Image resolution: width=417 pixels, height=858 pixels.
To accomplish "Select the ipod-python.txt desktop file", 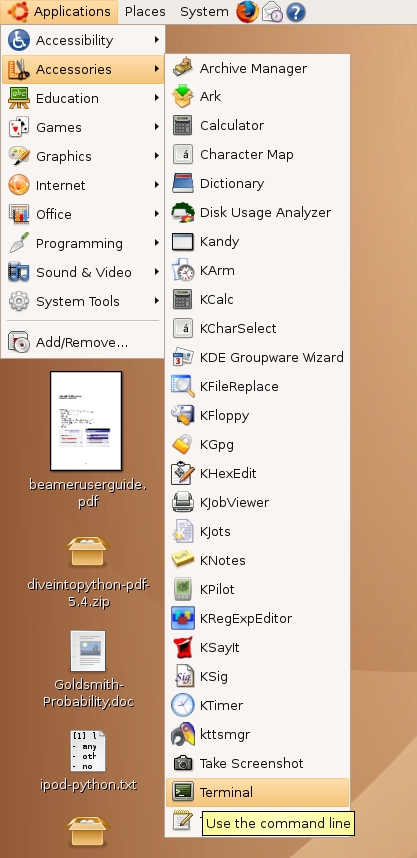I will pyautogui.click(x=88, y=751).
